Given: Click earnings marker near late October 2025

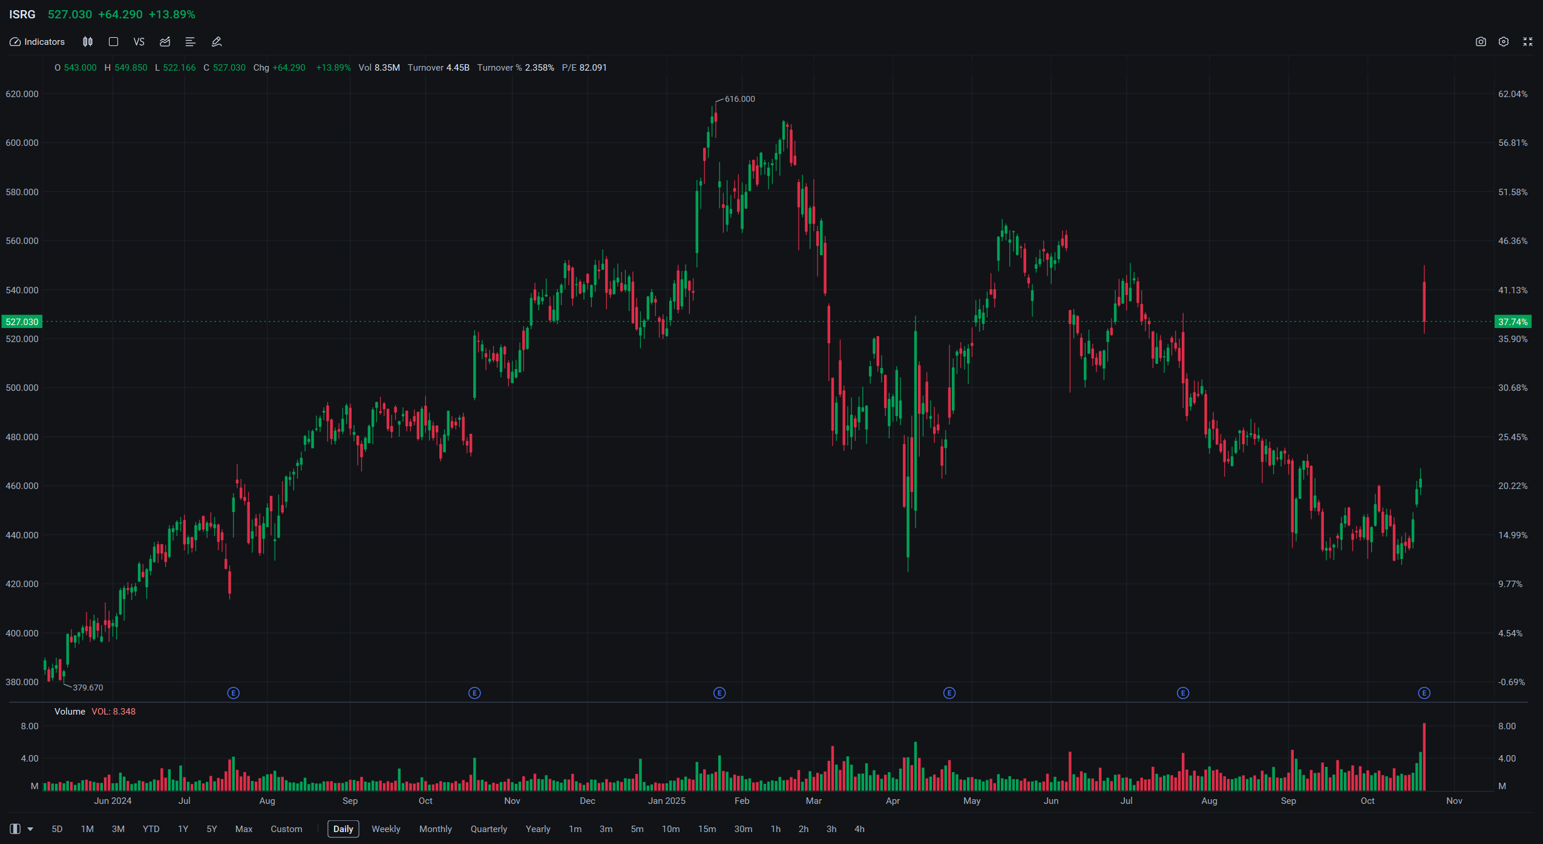Looking at the screenshot, I should click(x=1424, y=693).
